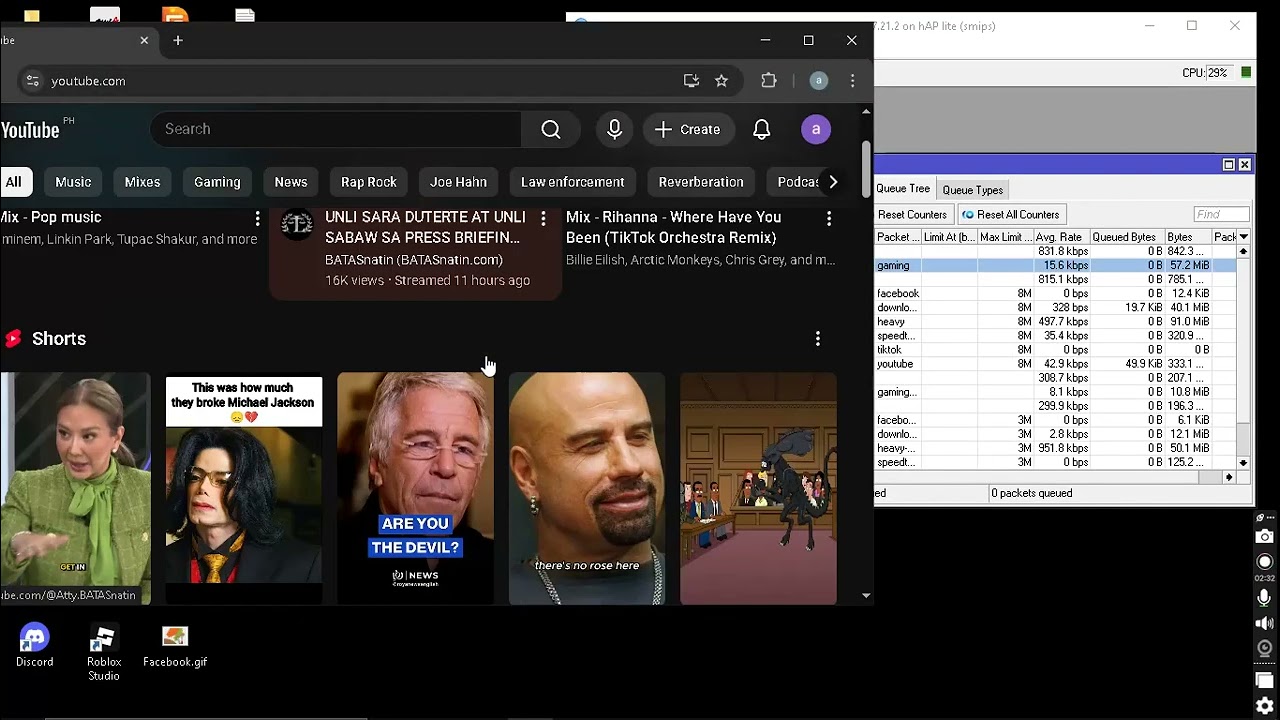Open Chrome three-dot menu
Image resolution: width=1280 pixels, height=720 pixels.
click(x=852, y=81)
